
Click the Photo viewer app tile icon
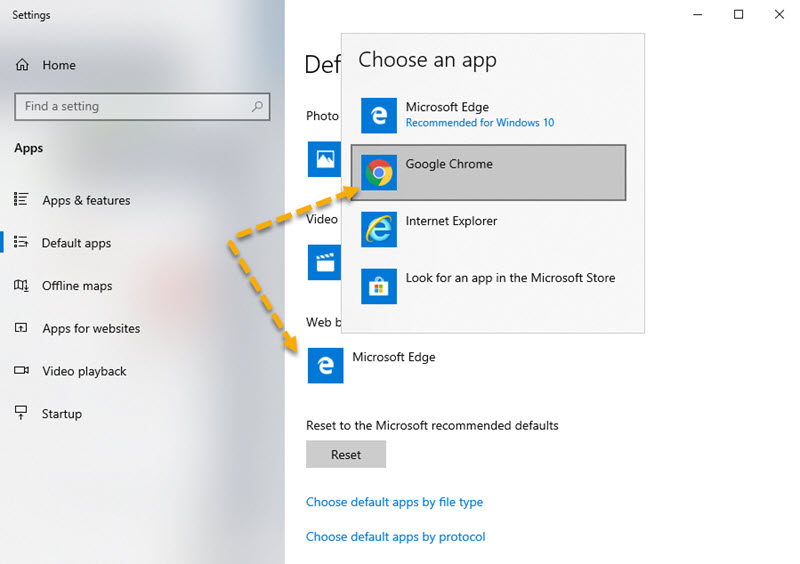[324, 159]
